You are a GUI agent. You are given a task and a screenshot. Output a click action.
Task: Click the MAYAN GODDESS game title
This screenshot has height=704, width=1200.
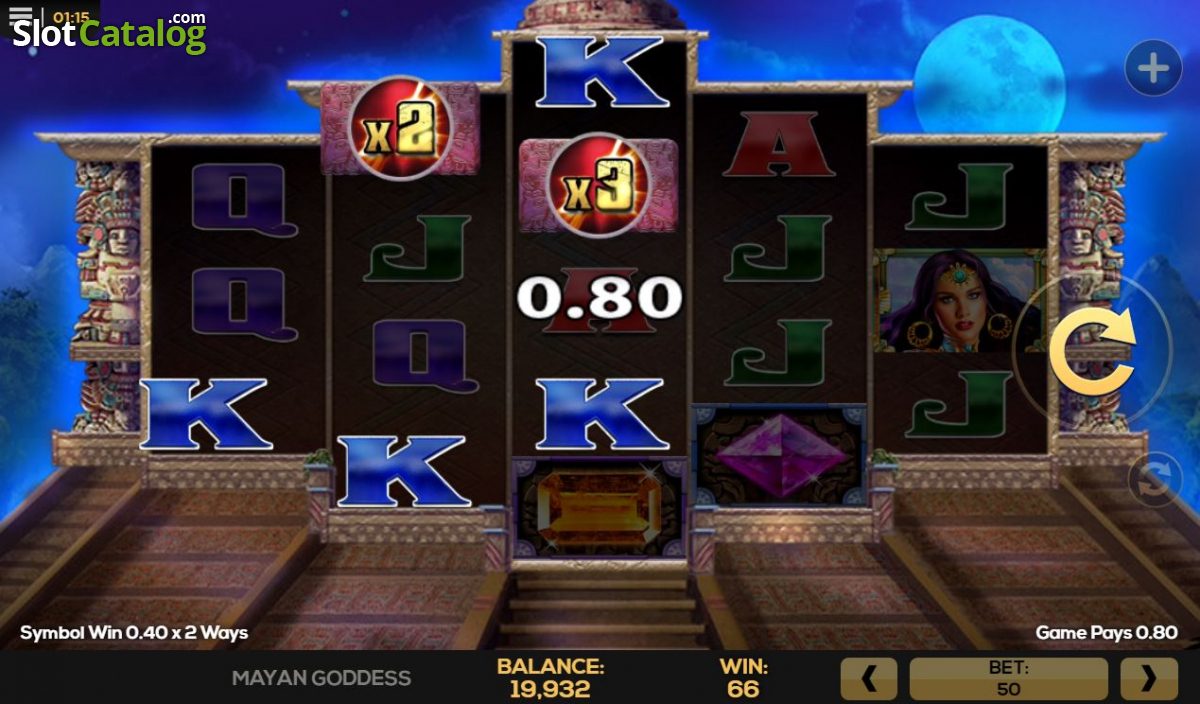[x=321, y=678]
